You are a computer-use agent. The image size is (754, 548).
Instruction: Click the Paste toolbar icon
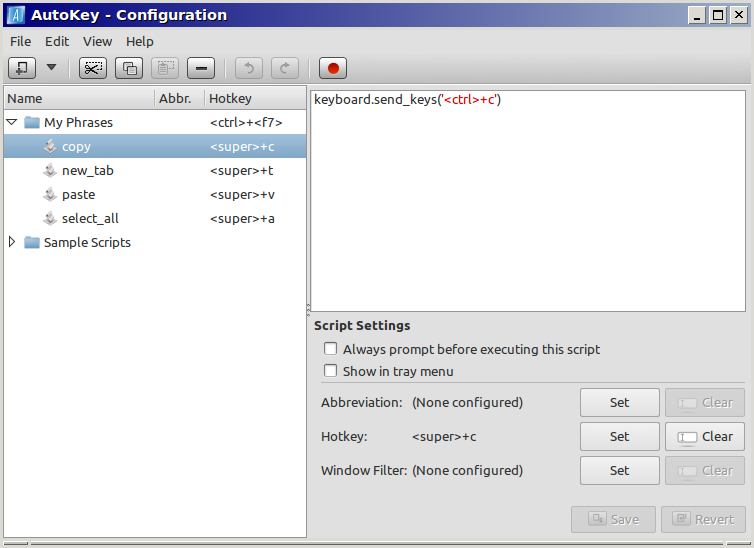click(165, 68)
